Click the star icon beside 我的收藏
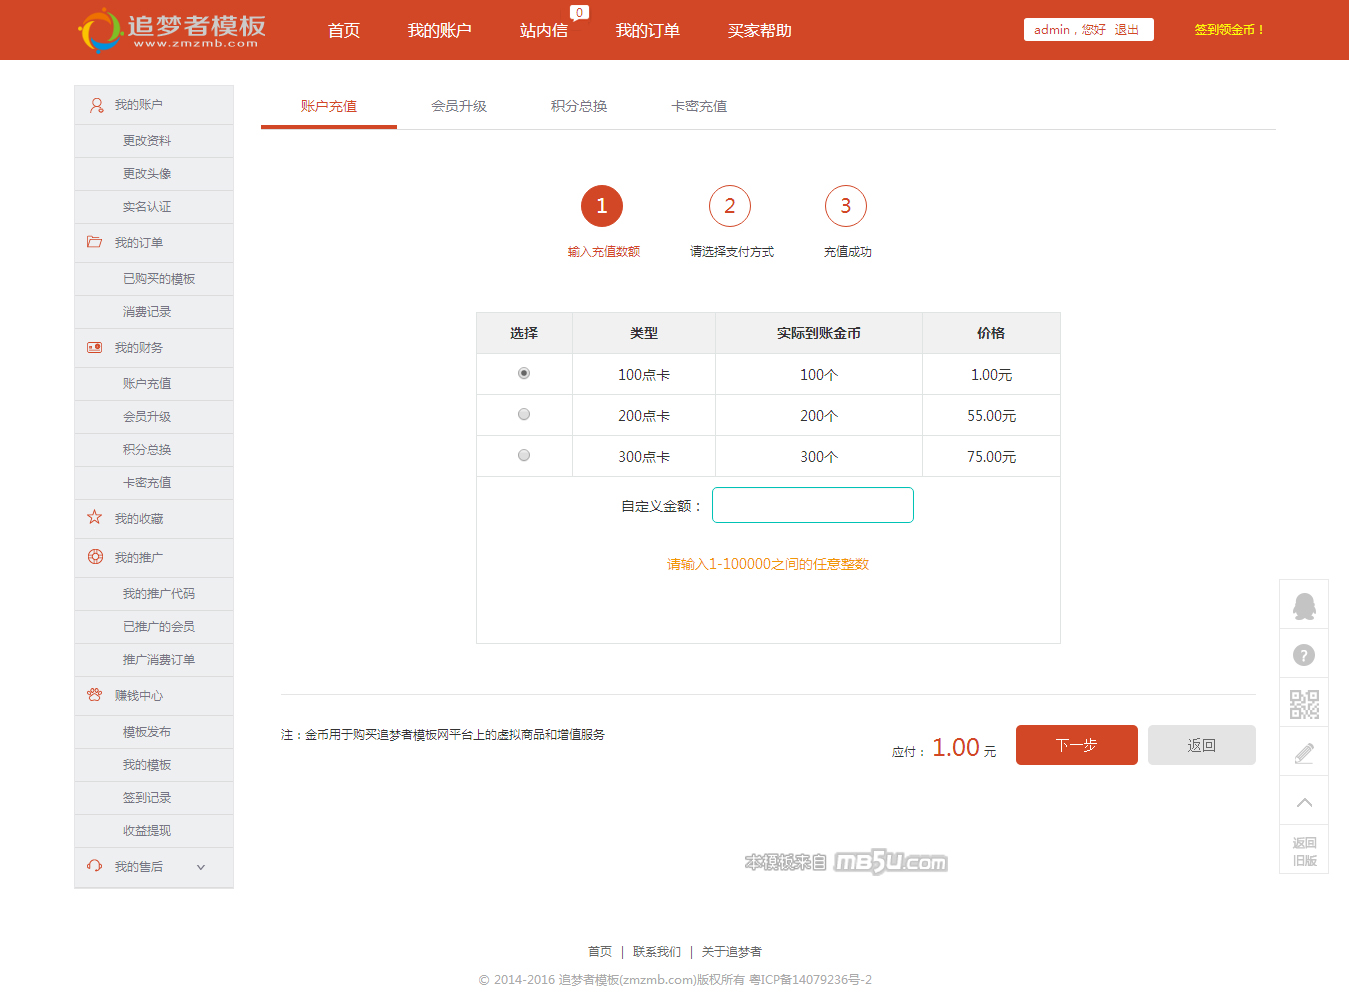 [95, 518]
